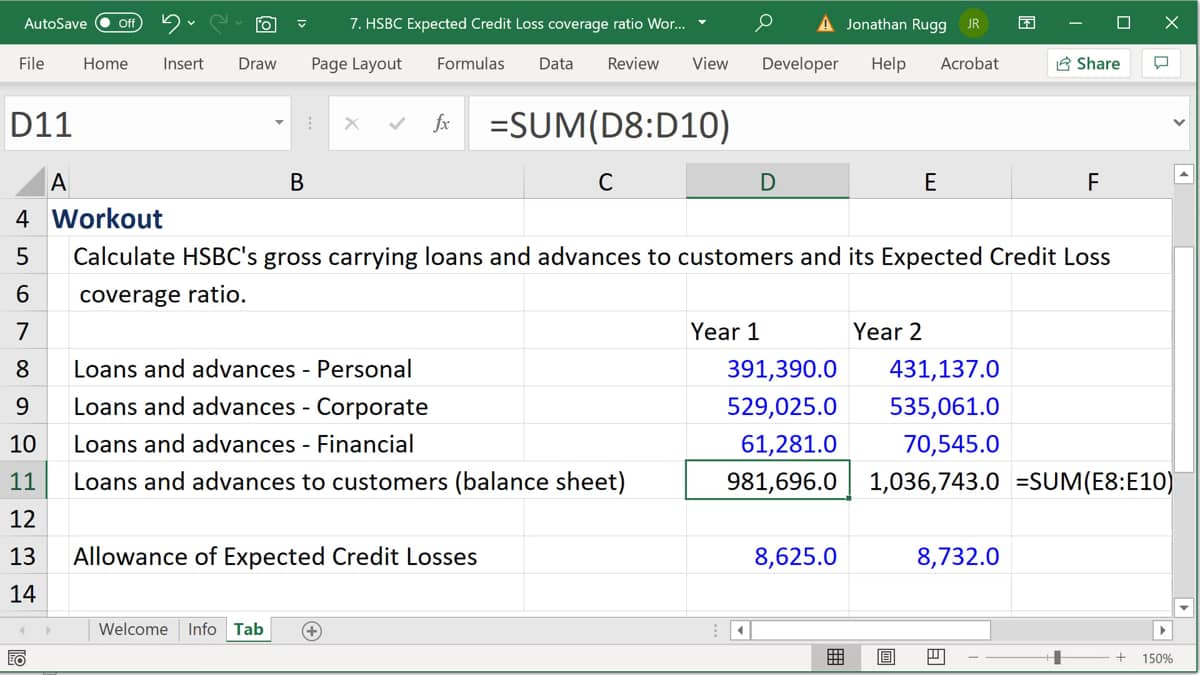Switch to the Insert ribbon tab

[183, 63]
